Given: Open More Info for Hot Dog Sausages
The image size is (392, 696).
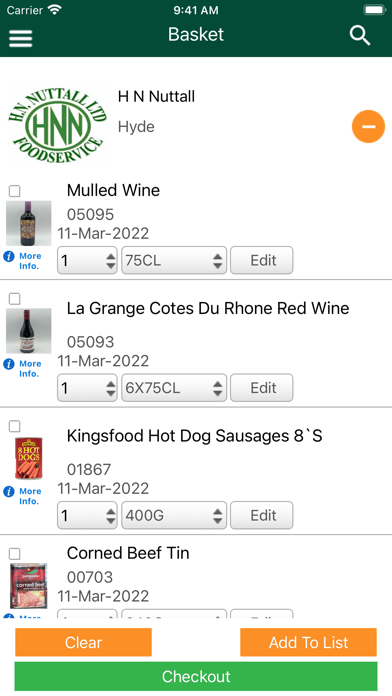Looking at the screenshot, I should pos(23,496).
